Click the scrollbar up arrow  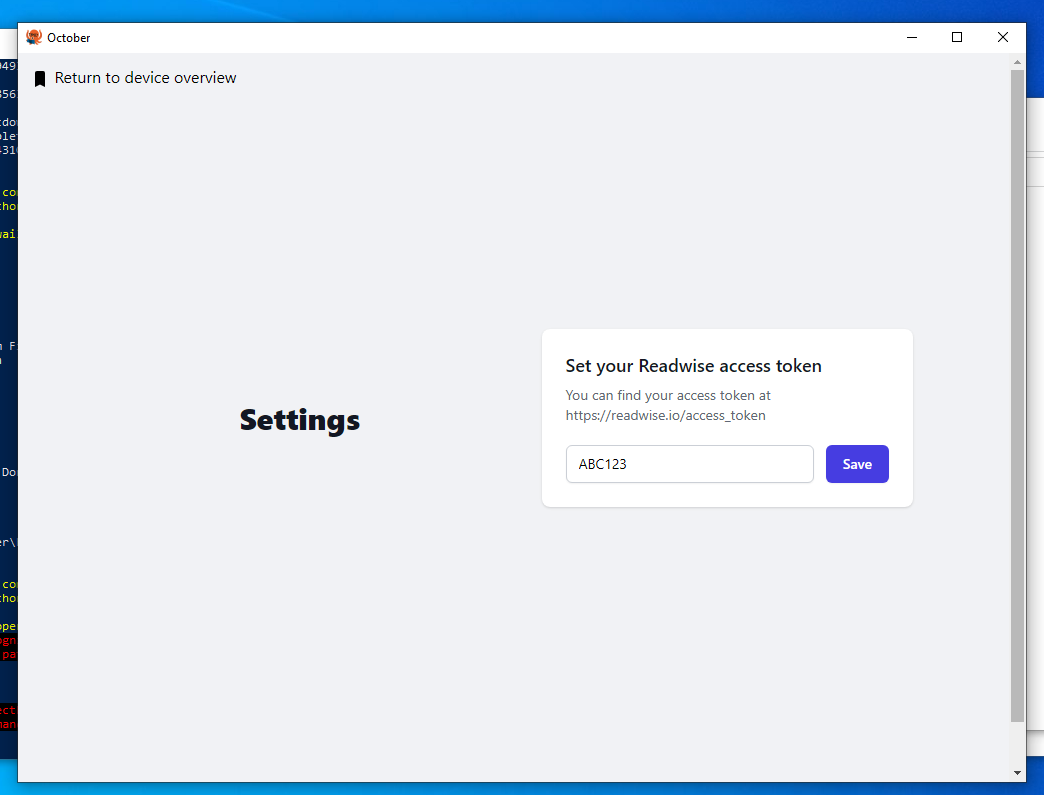[1017, 62]
